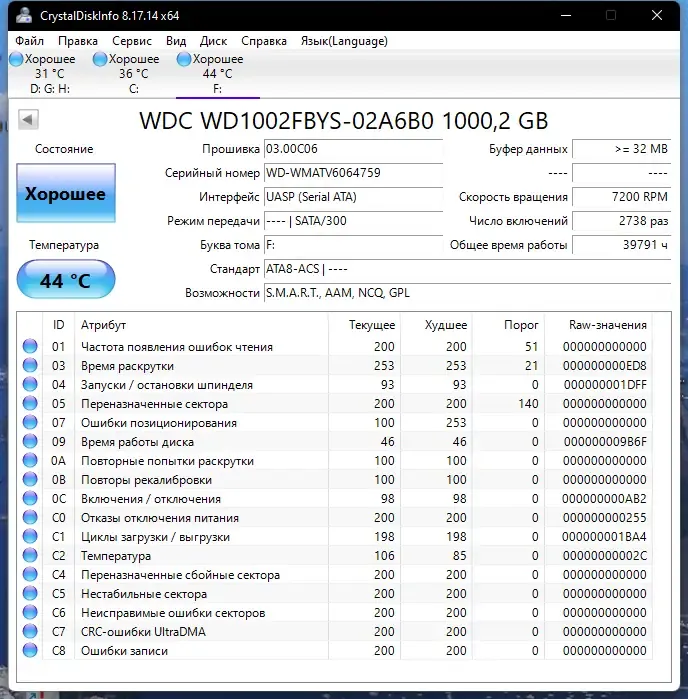The height and width of the screenshot is (699, 688).
Task: Click the status dot for attribute C2
Action: 30,555
